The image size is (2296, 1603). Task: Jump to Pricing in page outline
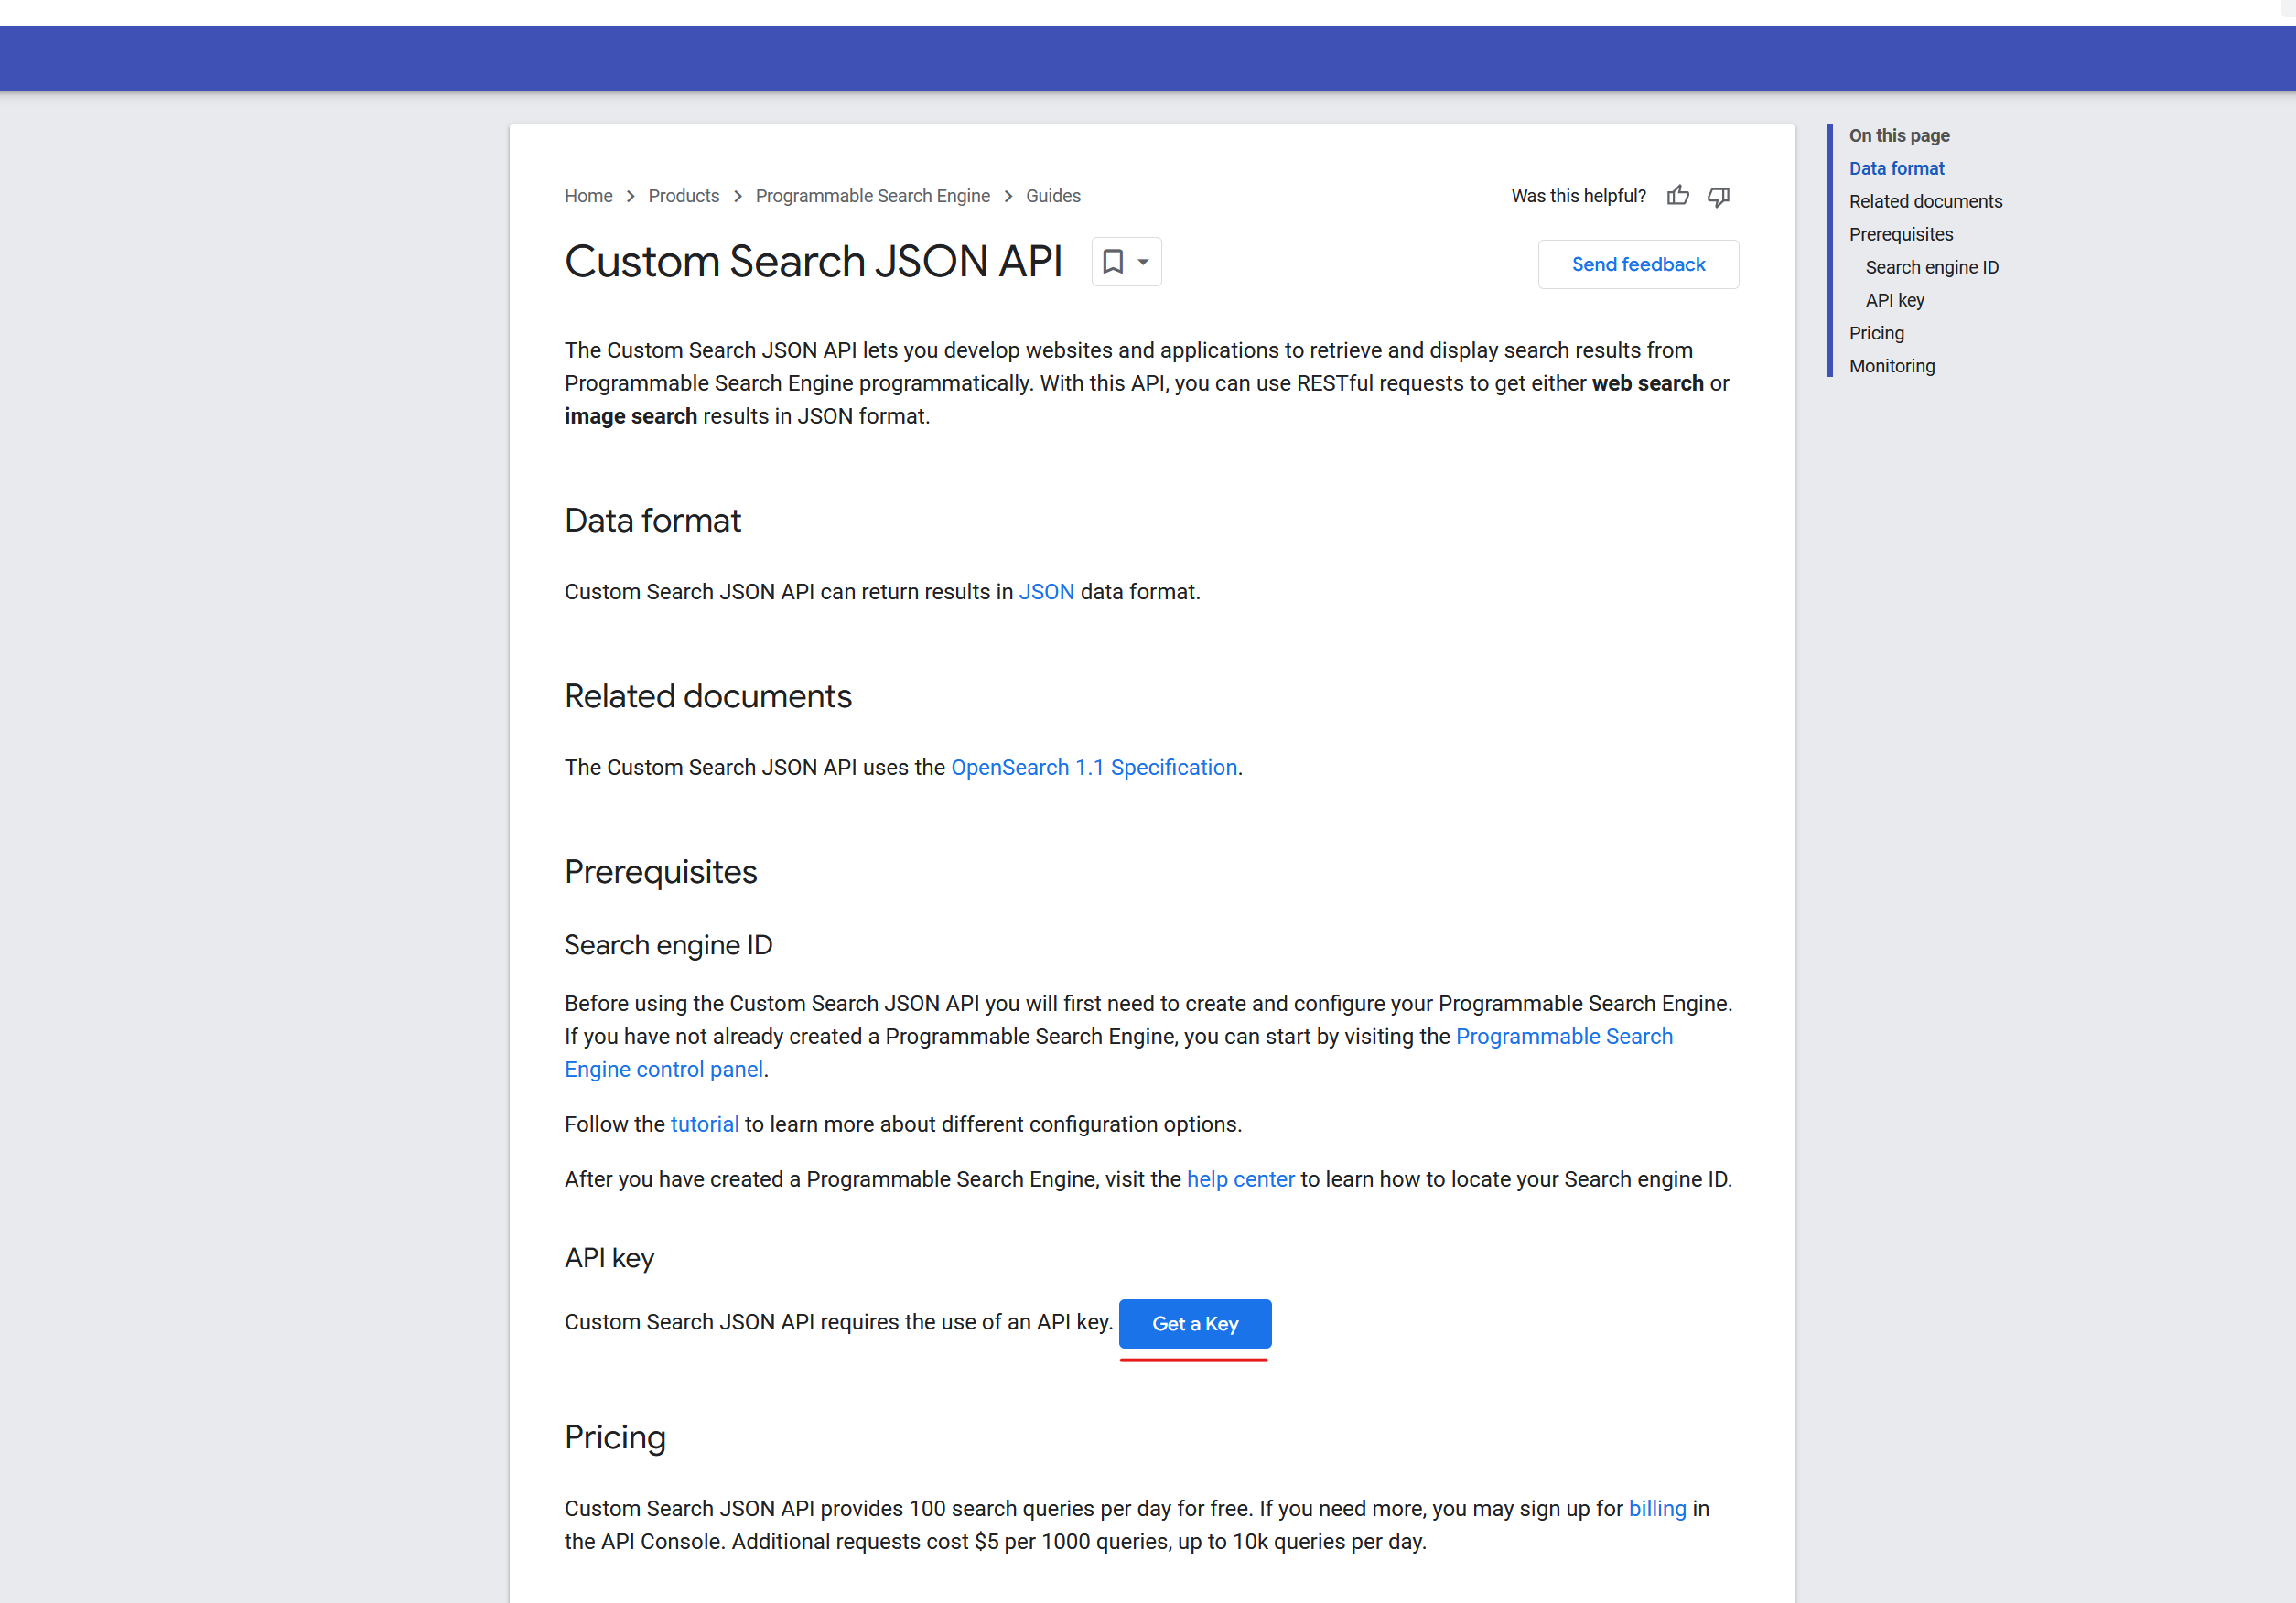[1876, 333]
